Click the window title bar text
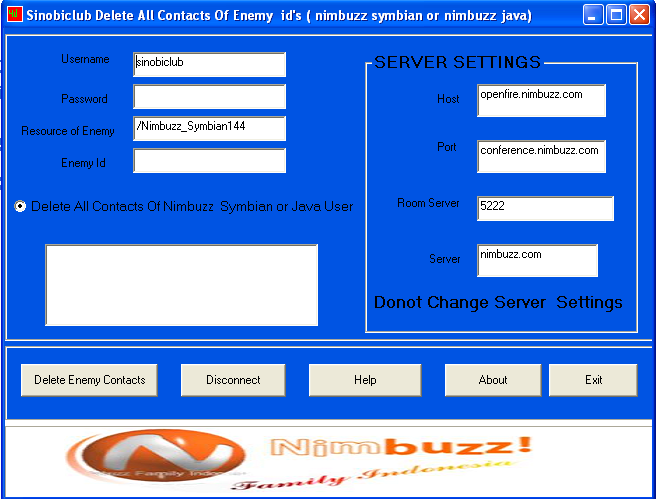Image resolution: width=658 pixels, height=499 pixels. [x=279, y=16]
